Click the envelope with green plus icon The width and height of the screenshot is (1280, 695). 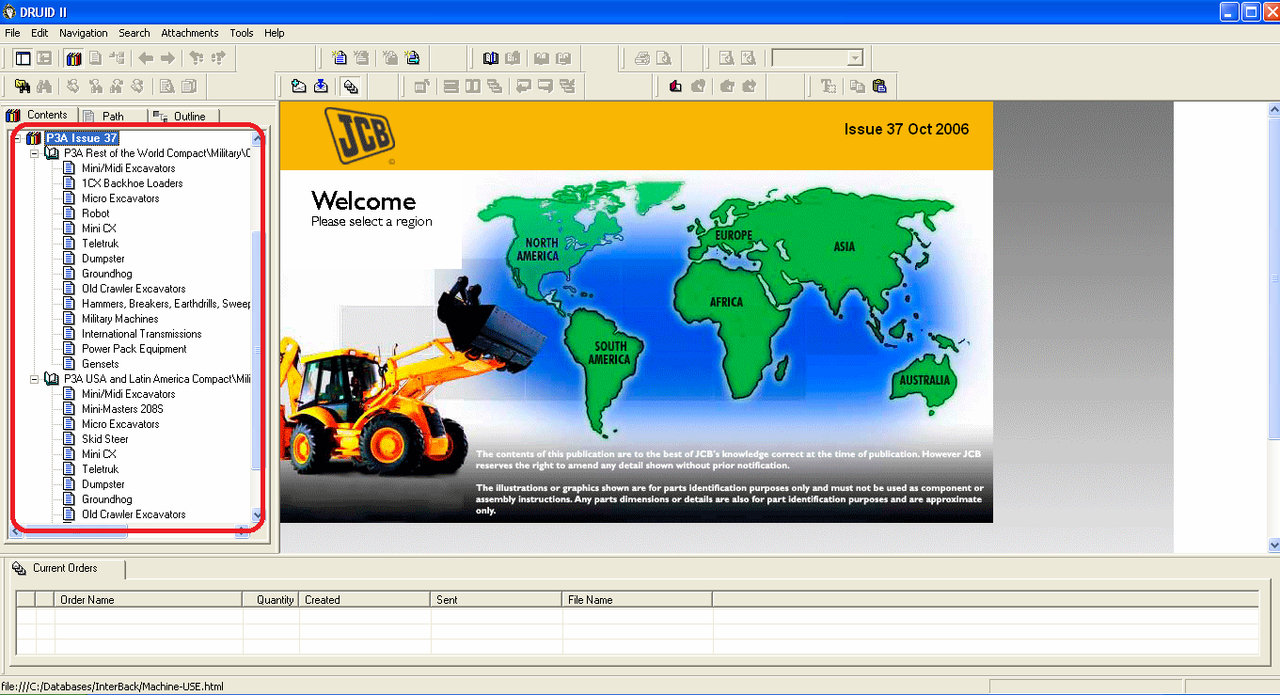tap(298, 86)
